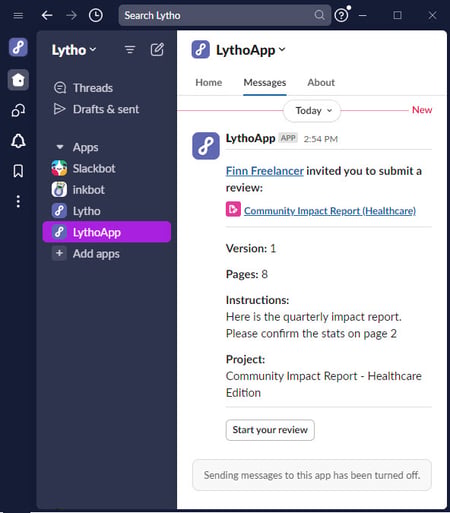Open the Today date dropdown

pyautogui.click(x=312, y=111)
